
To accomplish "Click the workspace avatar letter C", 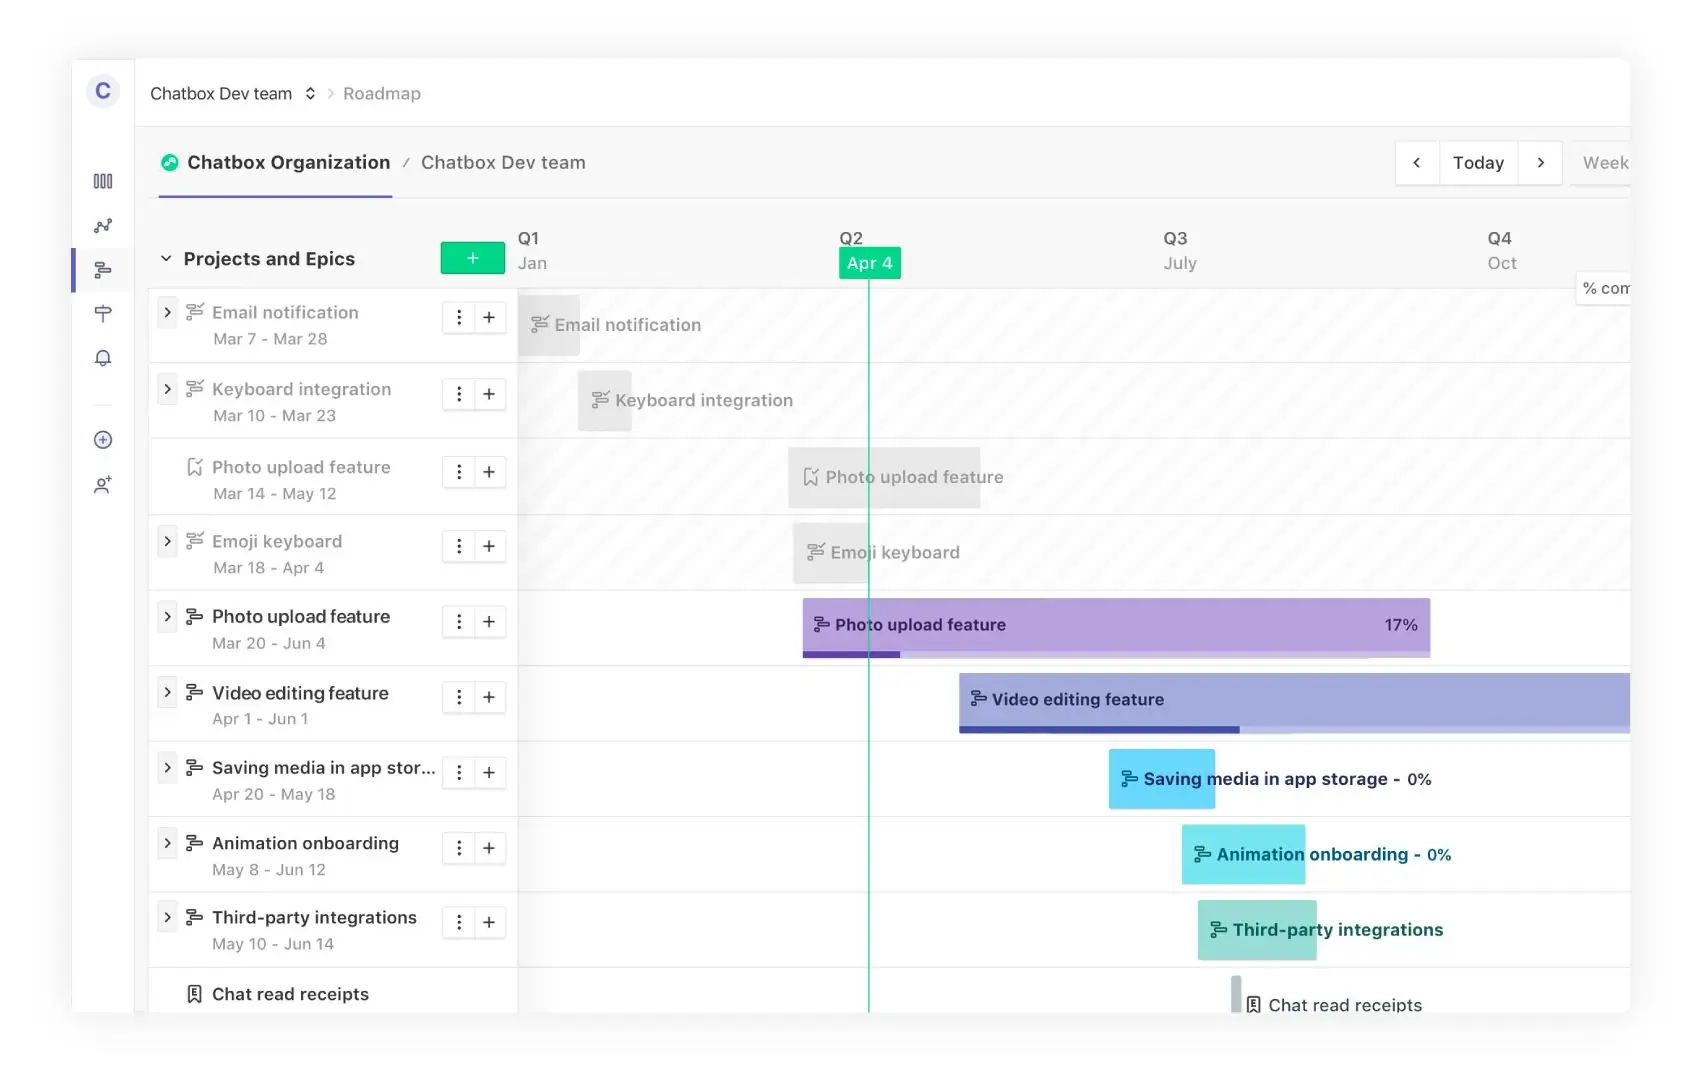I will (x=103, y=92).
